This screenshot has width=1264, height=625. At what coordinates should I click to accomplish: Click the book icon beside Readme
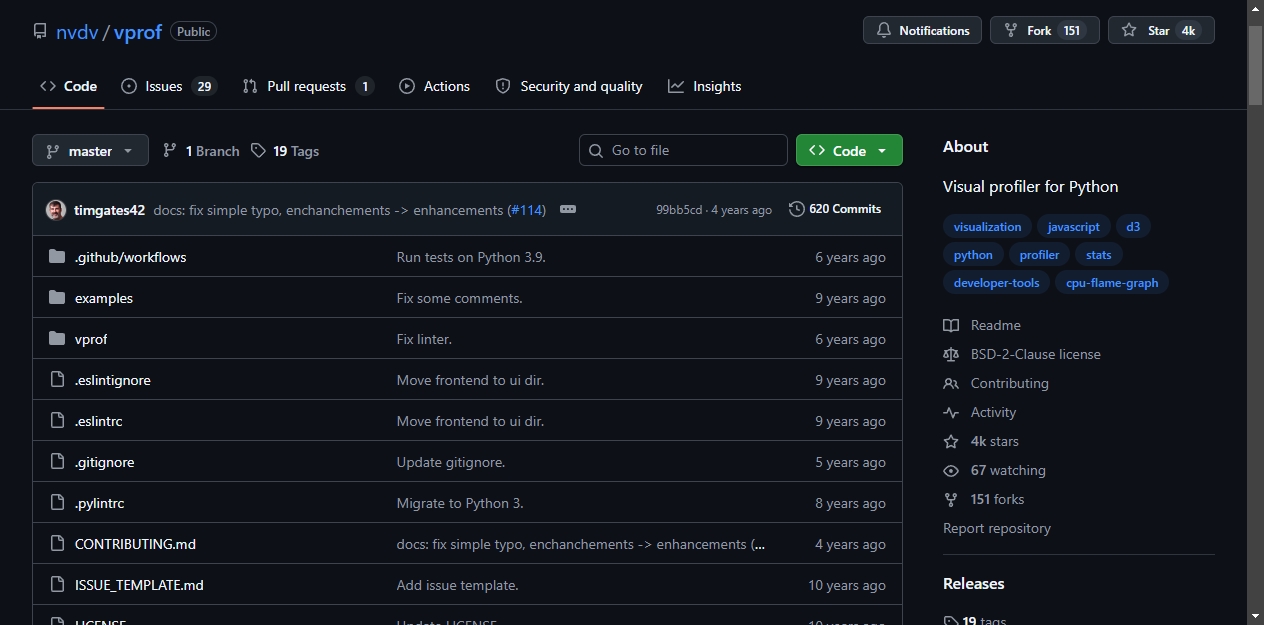[951, 325]
